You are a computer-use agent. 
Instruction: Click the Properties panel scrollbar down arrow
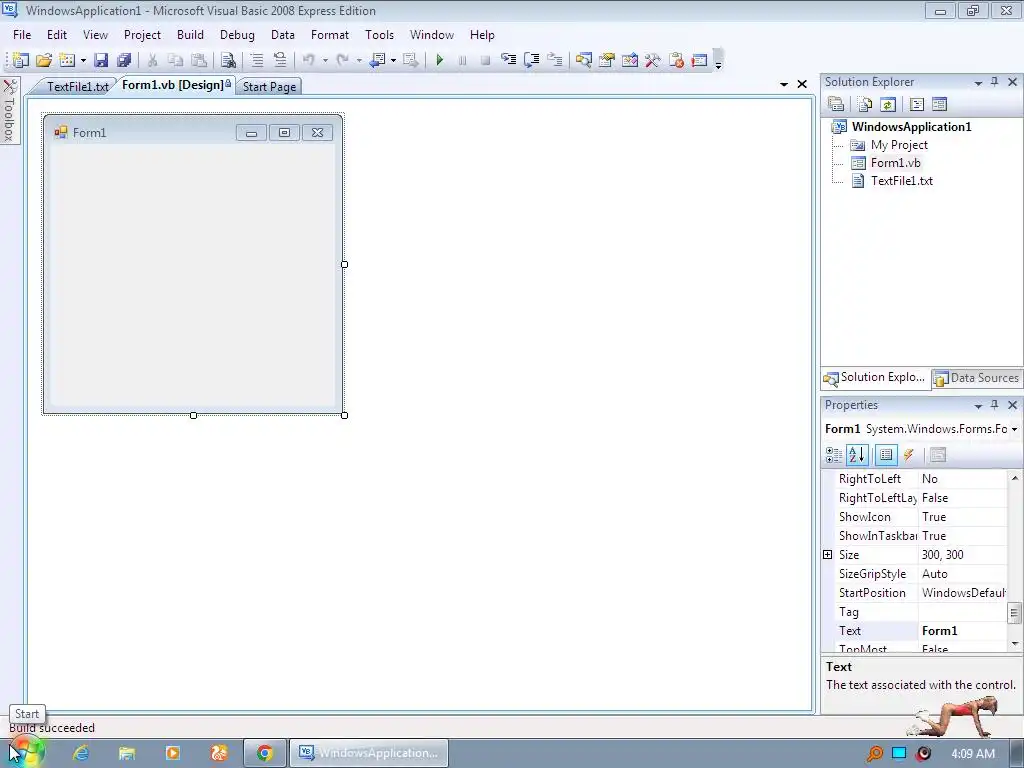pos(1014,644)
